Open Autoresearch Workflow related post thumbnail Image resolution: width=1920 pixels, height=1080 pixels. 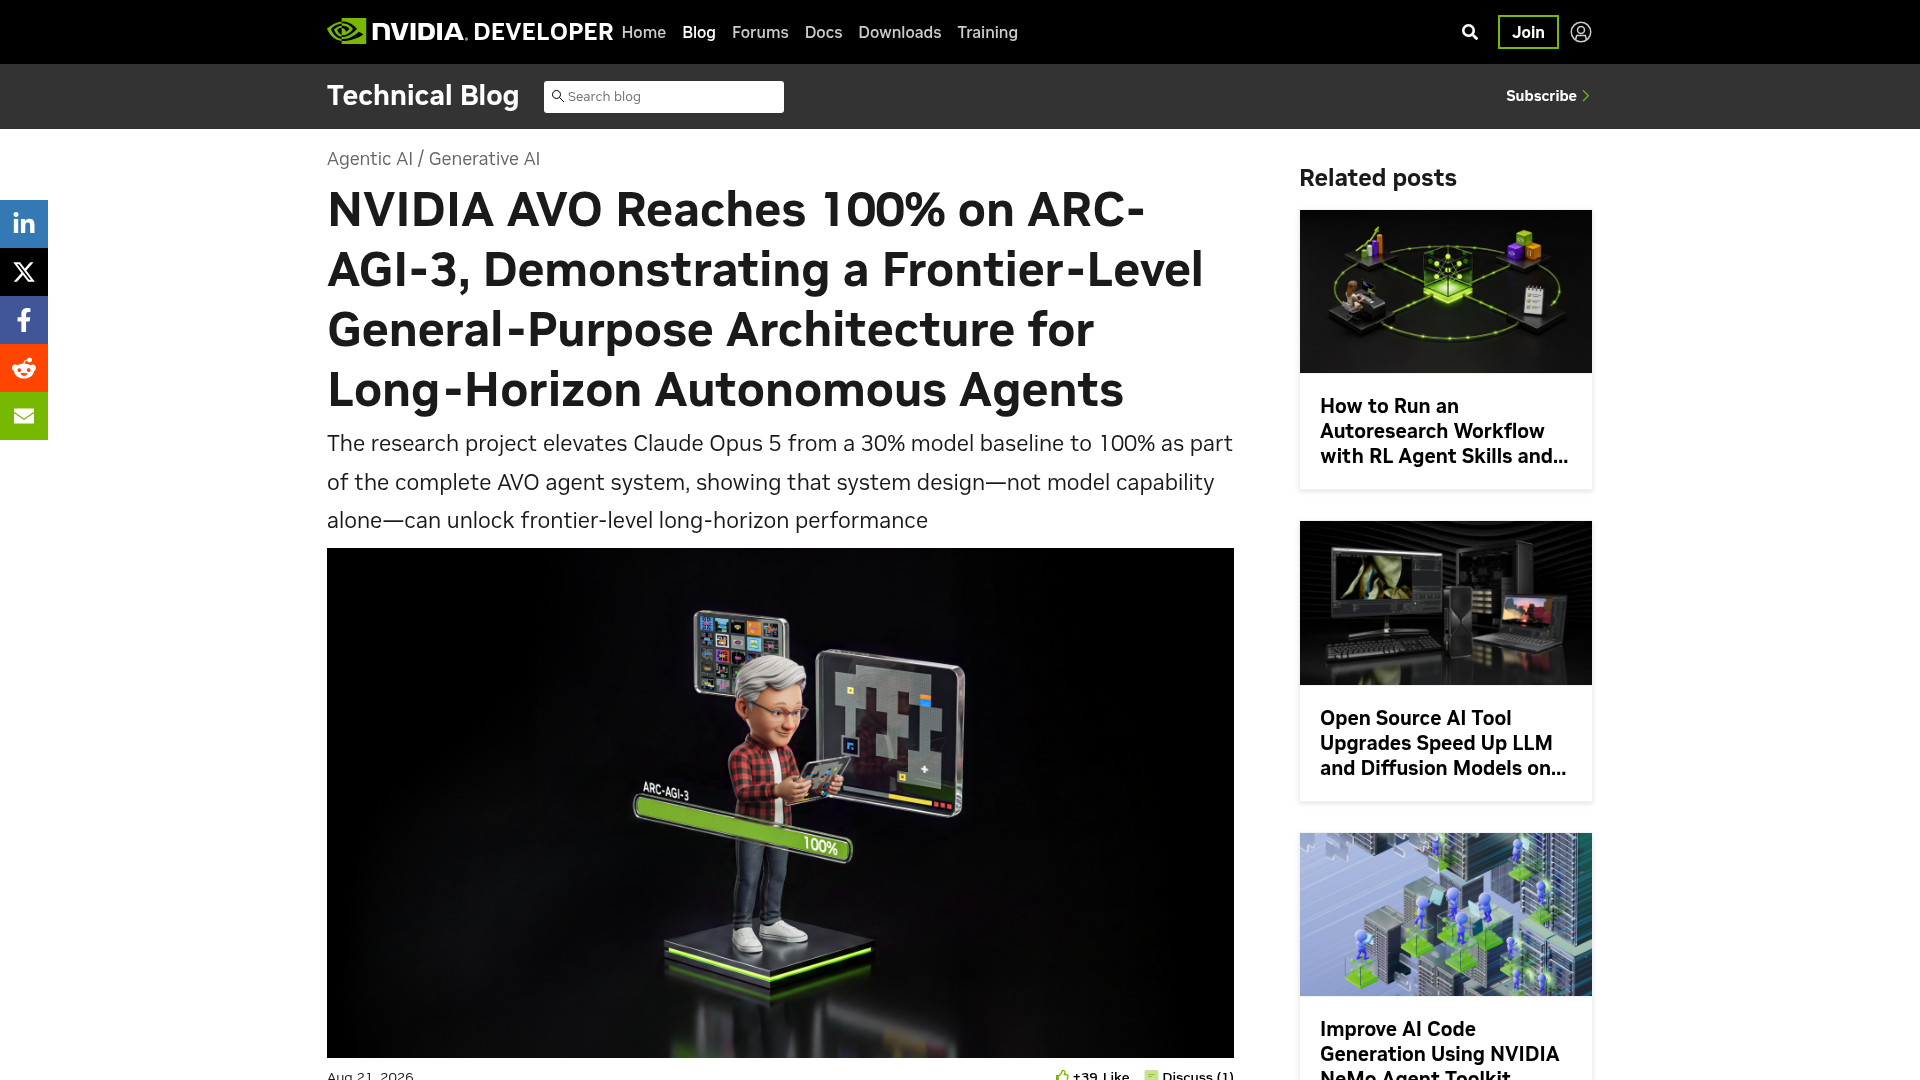1446,291
